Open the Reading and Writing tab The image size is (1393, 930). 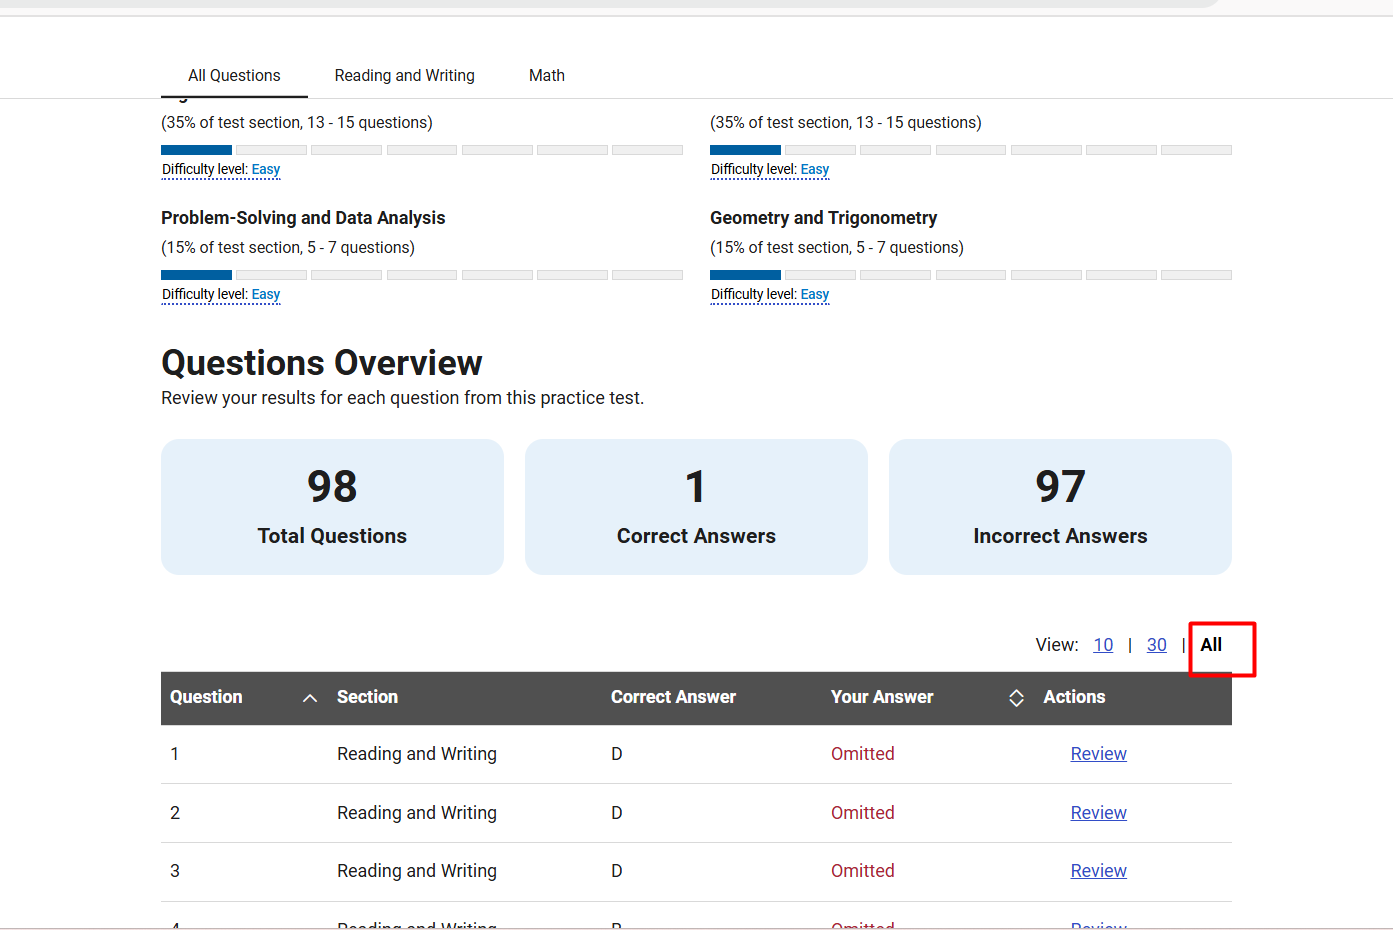click(x=404, y=76)
